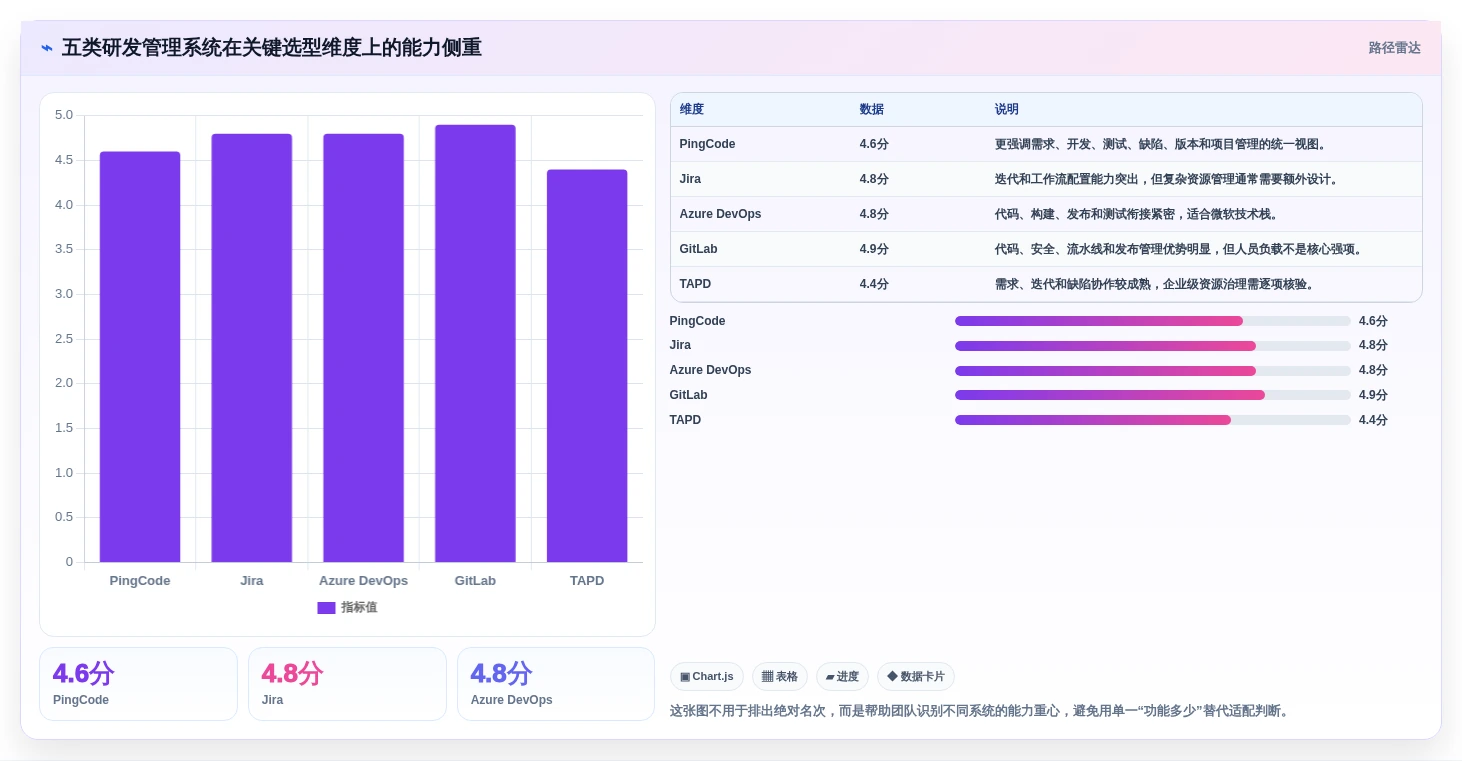
Task: Select the GitLab table row name
Action: (698, 249)
